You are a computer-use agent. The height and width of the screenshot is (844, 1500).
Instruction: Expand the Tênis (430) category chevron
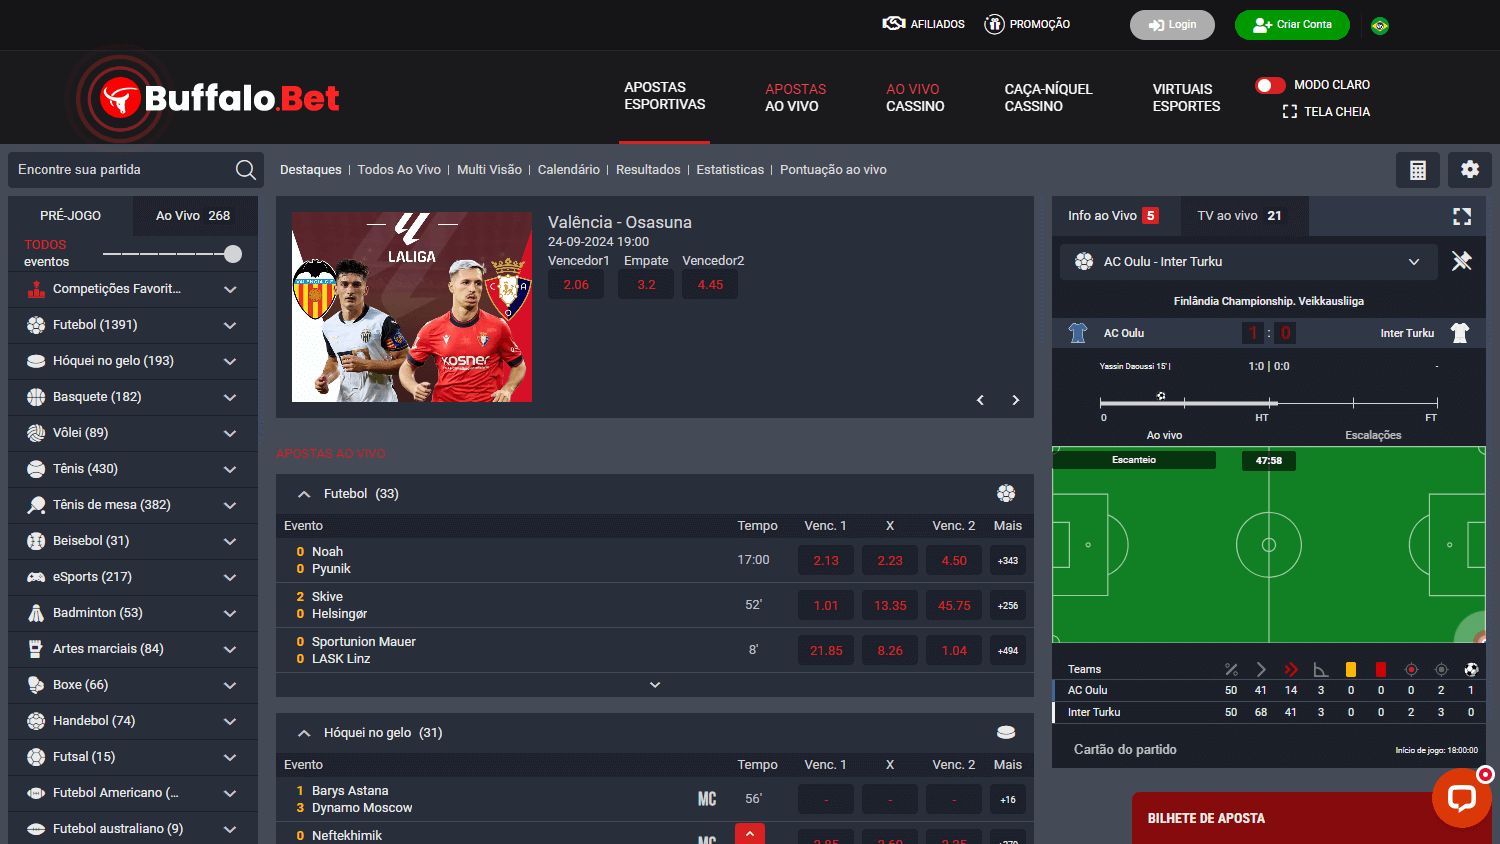click(230, 469)
